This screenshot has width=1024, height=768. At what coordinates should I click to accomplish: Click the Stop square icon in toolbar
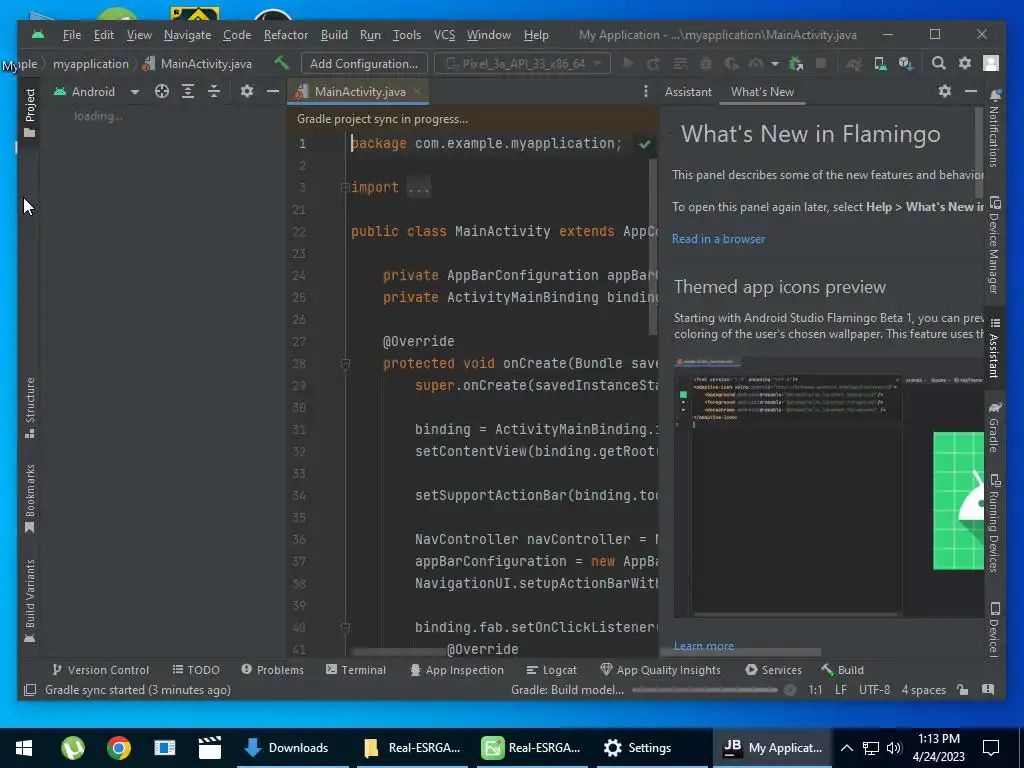pos(821,63)
